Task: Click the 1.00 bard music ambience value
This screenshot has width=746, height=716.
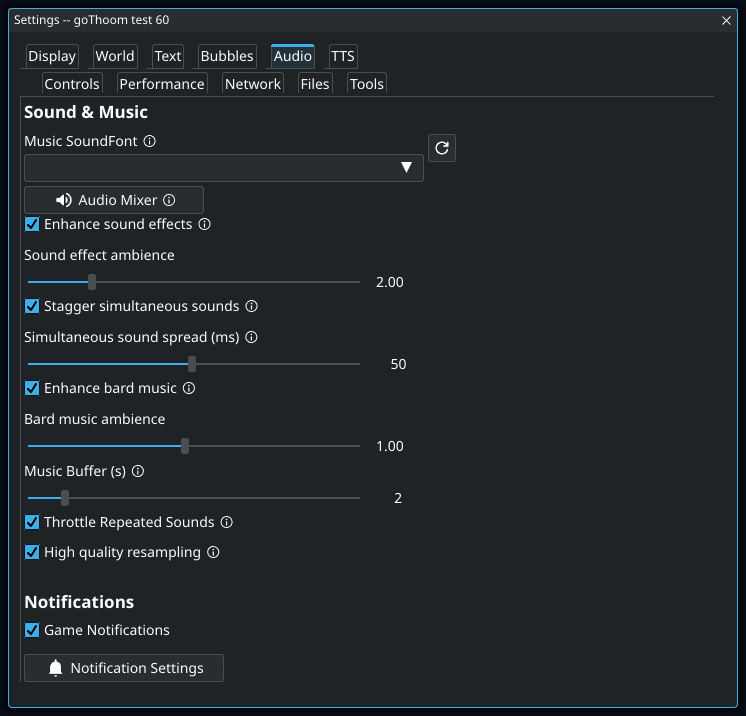Action: [x=390, y=446]
